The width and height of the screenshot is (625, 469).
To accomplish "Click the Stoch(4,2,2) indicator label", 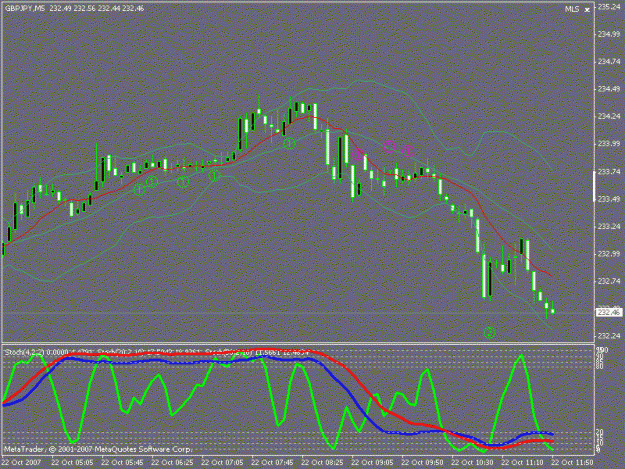I will [25, 352].
